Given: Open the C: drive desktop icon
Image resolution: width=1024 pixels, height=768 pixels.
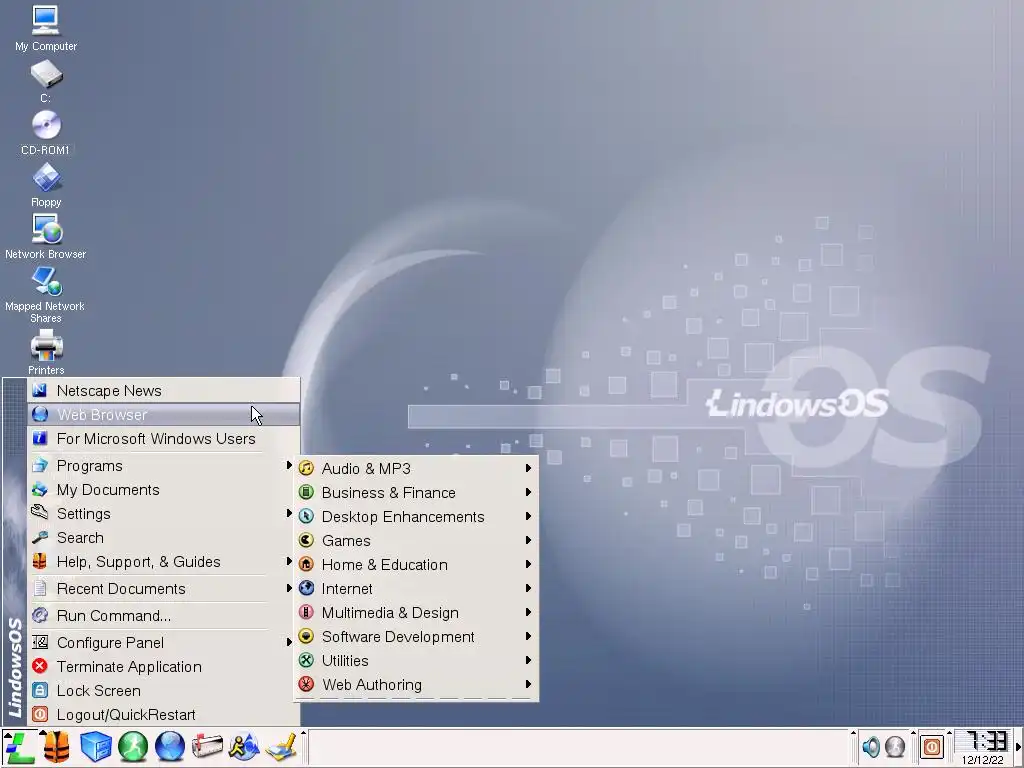Looking at the screenshot, I should click(x=46, y=81).
